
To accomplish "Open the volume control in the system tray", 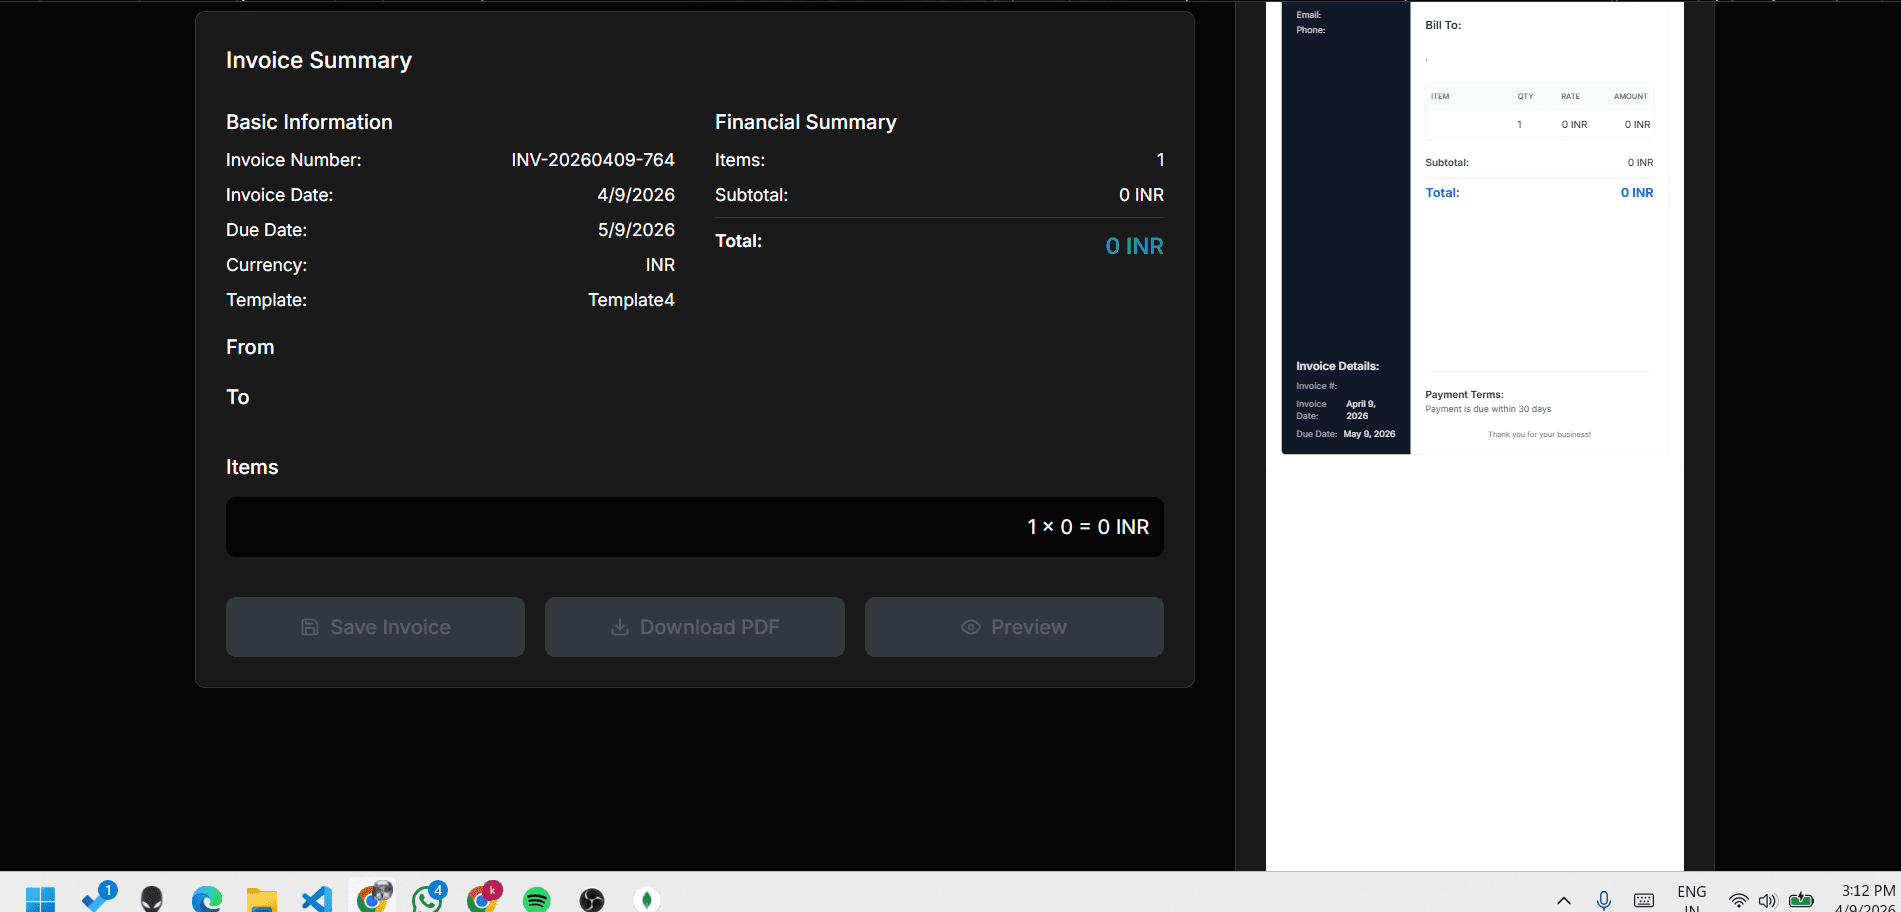I will [x=1768, y=900].
